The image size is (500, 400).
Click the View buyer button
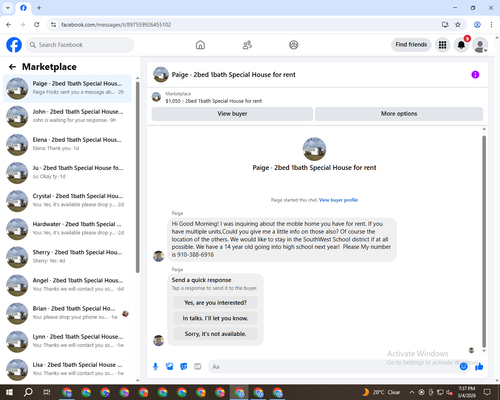[x=232, y=114]
